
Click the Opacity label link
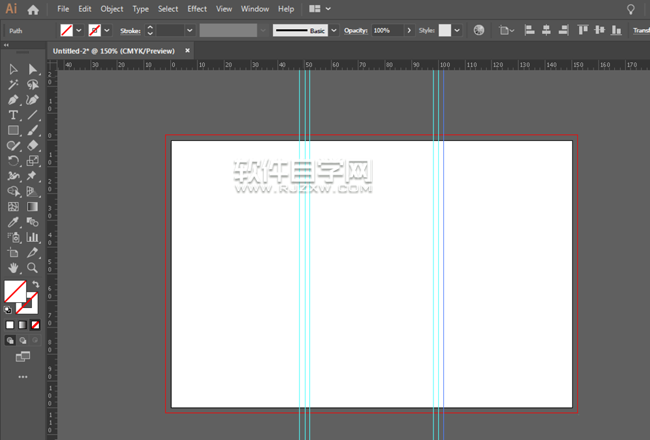tap(356, 31)
